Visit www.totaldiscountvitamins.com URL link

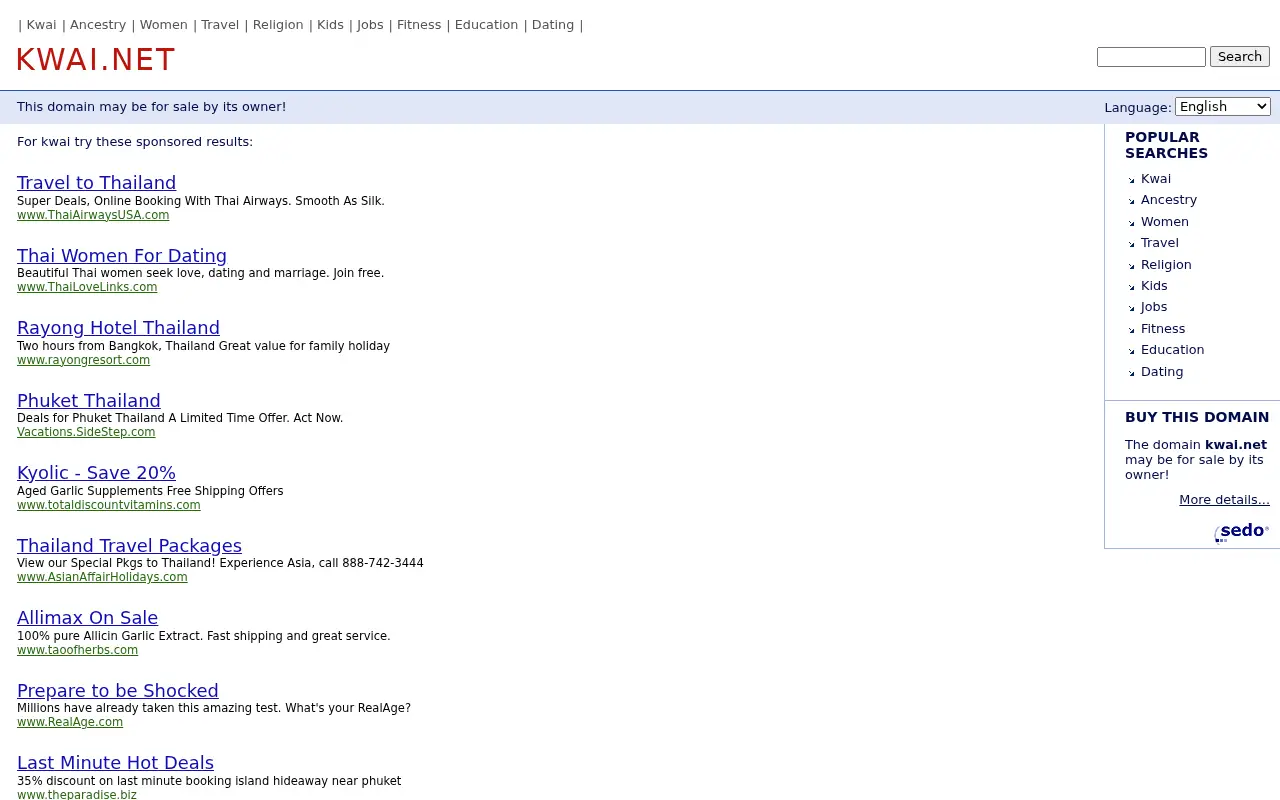coord(109,505)
